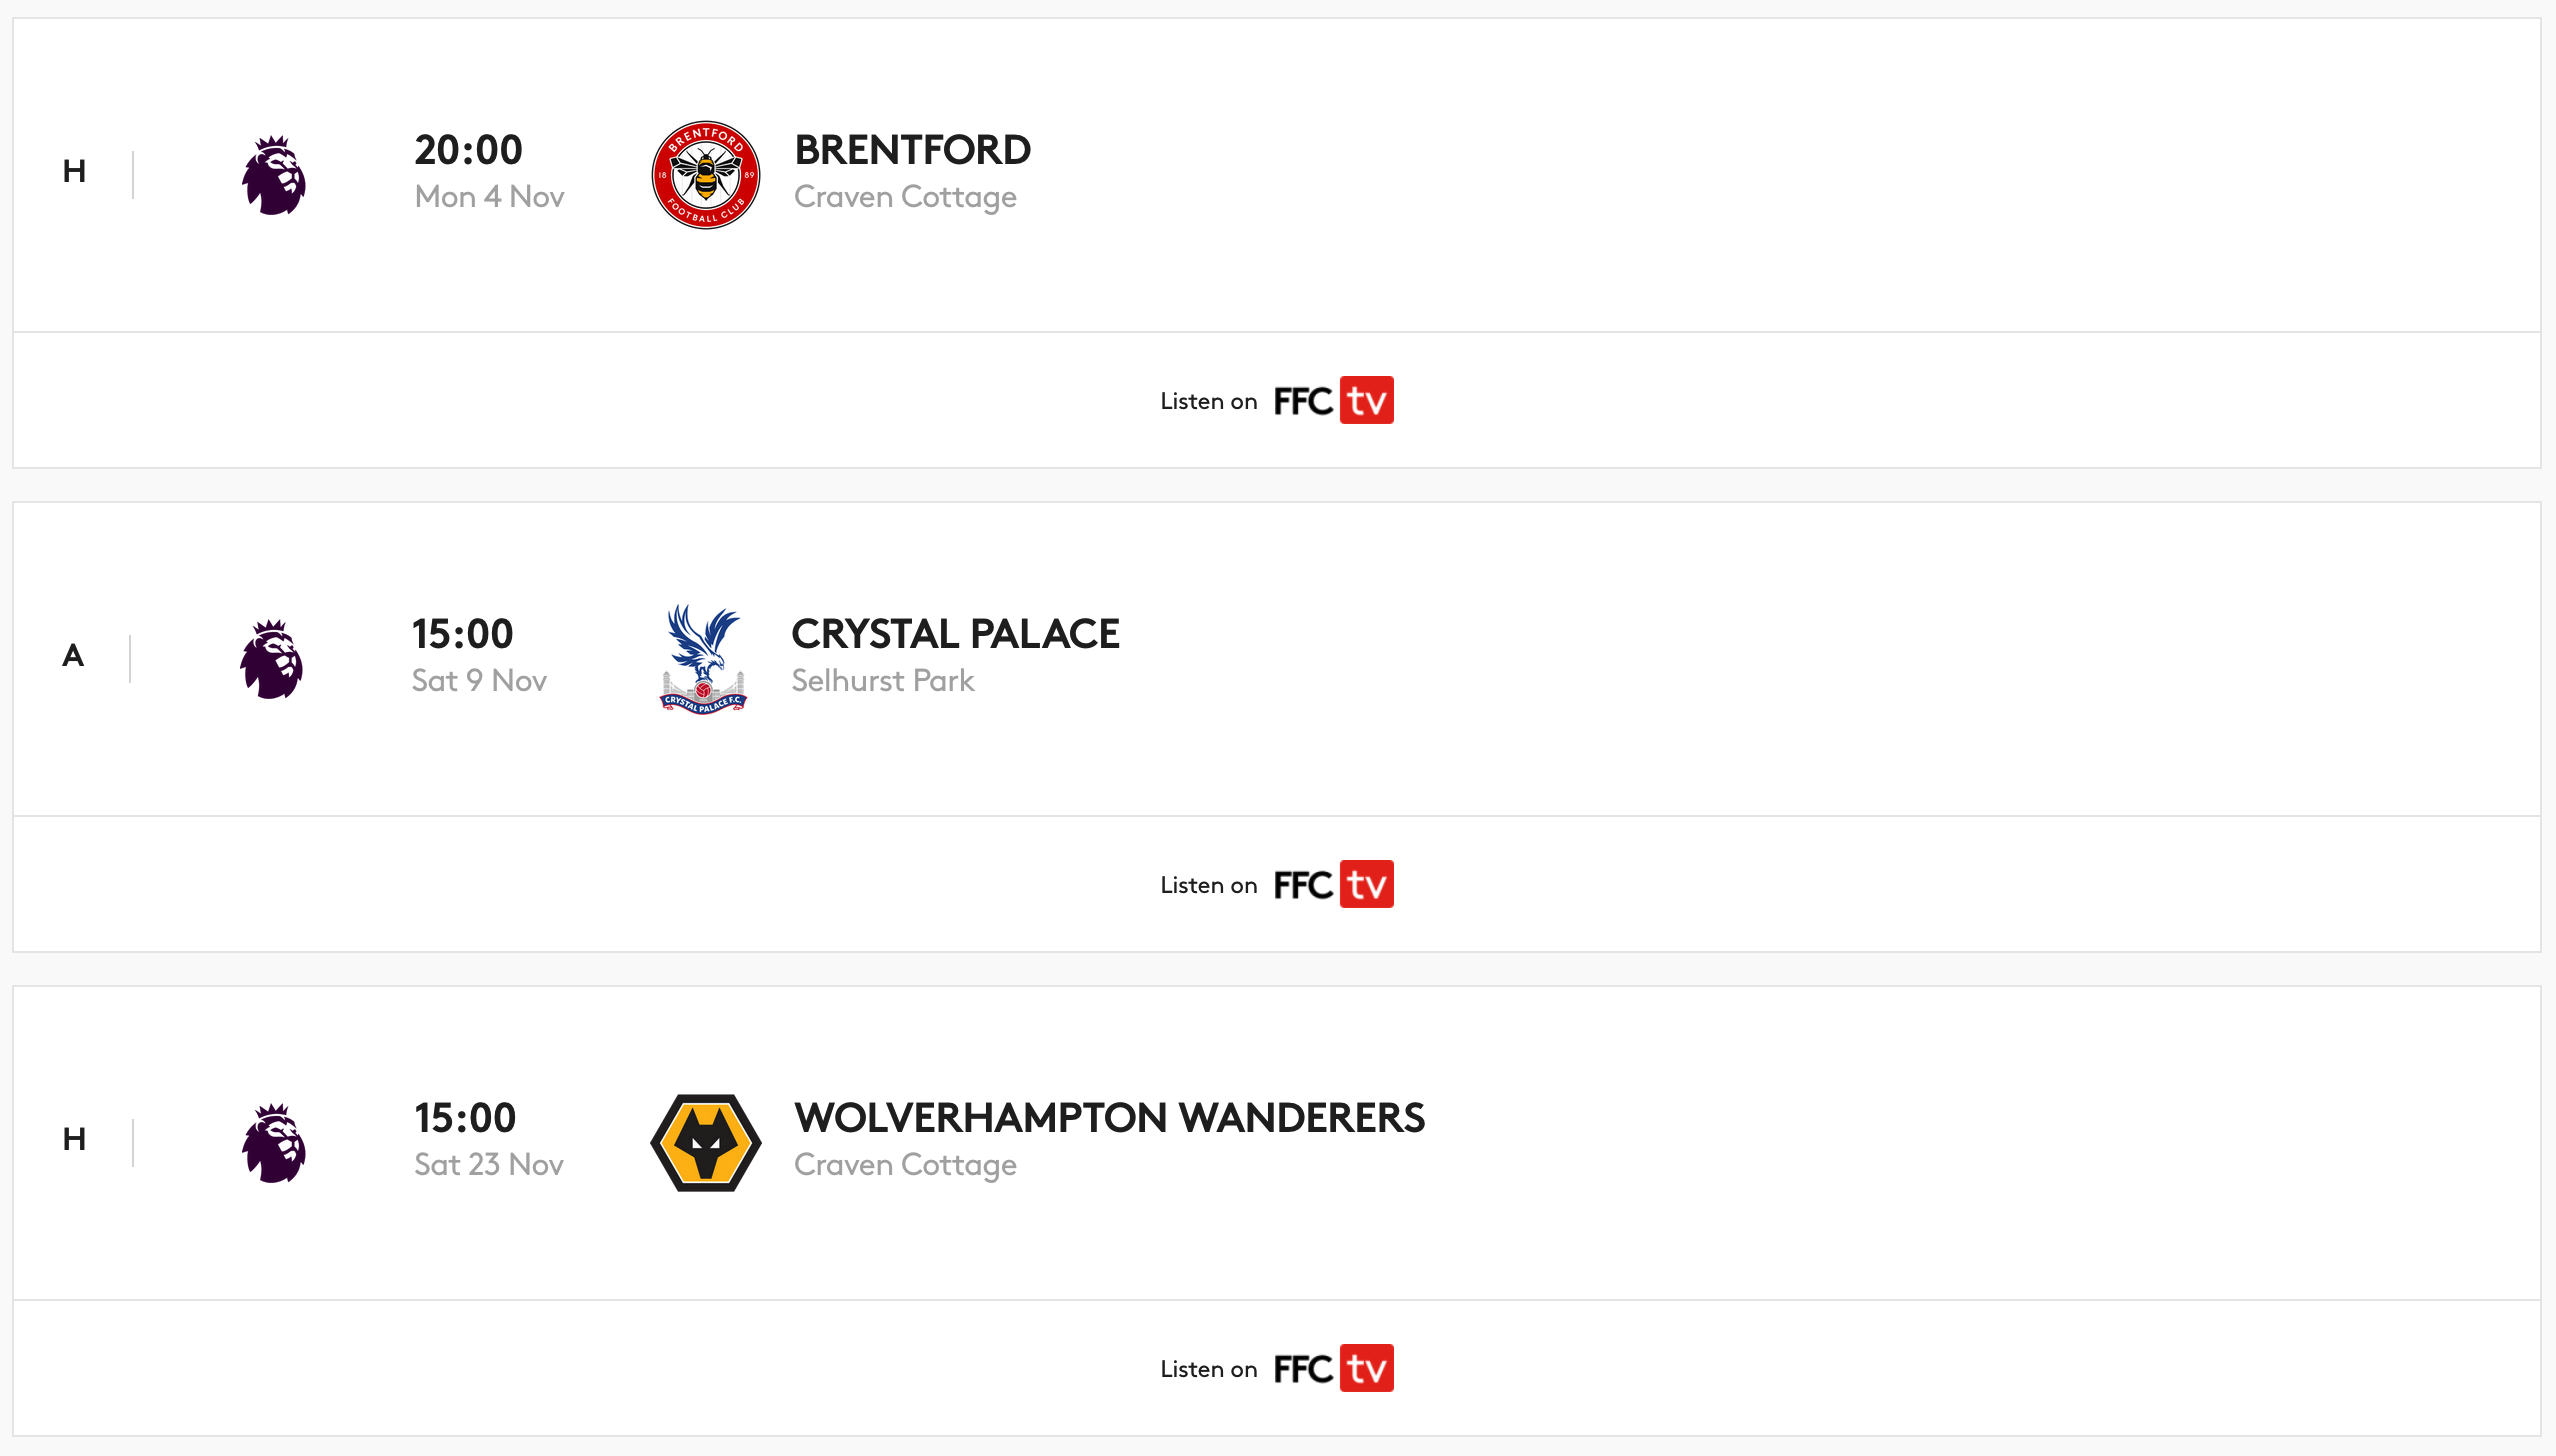Click the 'A' away indicator for Crystal Palace
This screenshot has height=1456, width=2556.
pos(73,656)
